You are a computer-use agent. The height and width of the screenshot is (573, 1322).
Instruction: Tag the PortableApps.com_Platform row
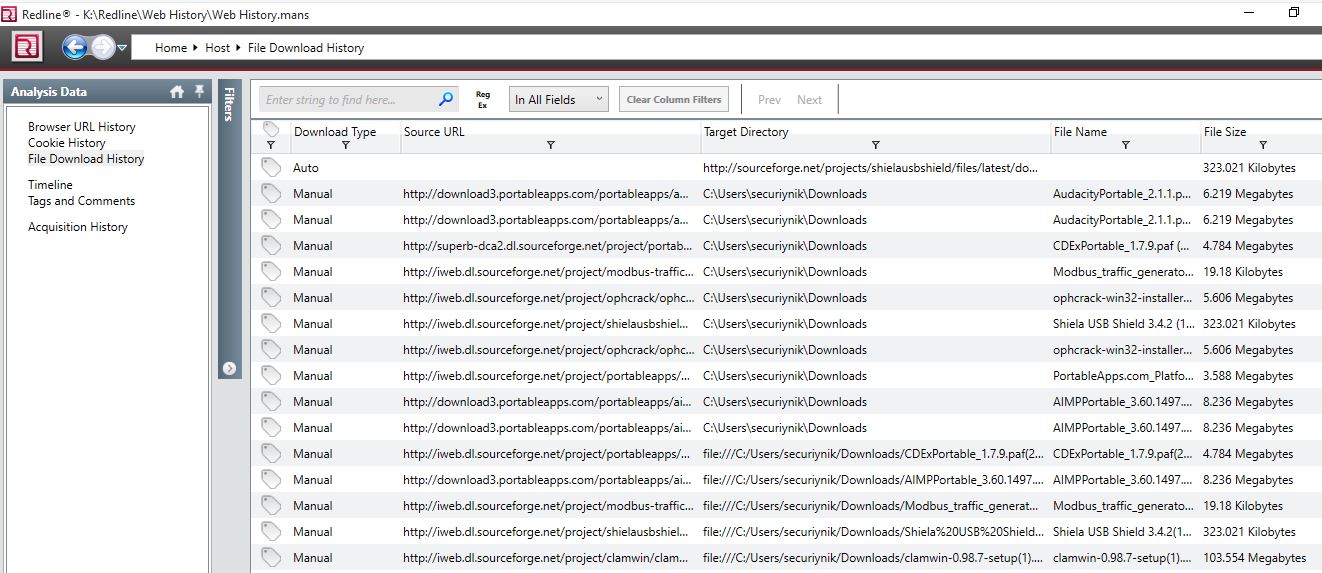point(271,375)
